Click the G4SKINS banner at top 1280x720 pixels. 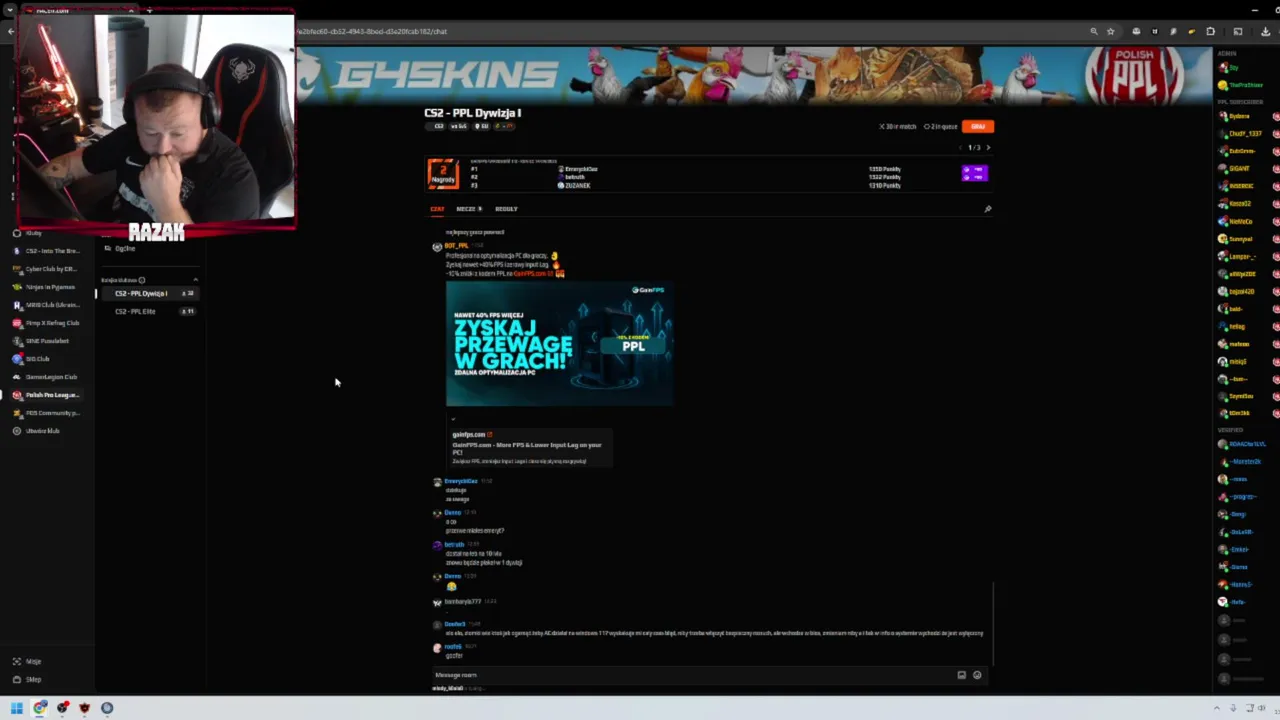tap(752, 75)
